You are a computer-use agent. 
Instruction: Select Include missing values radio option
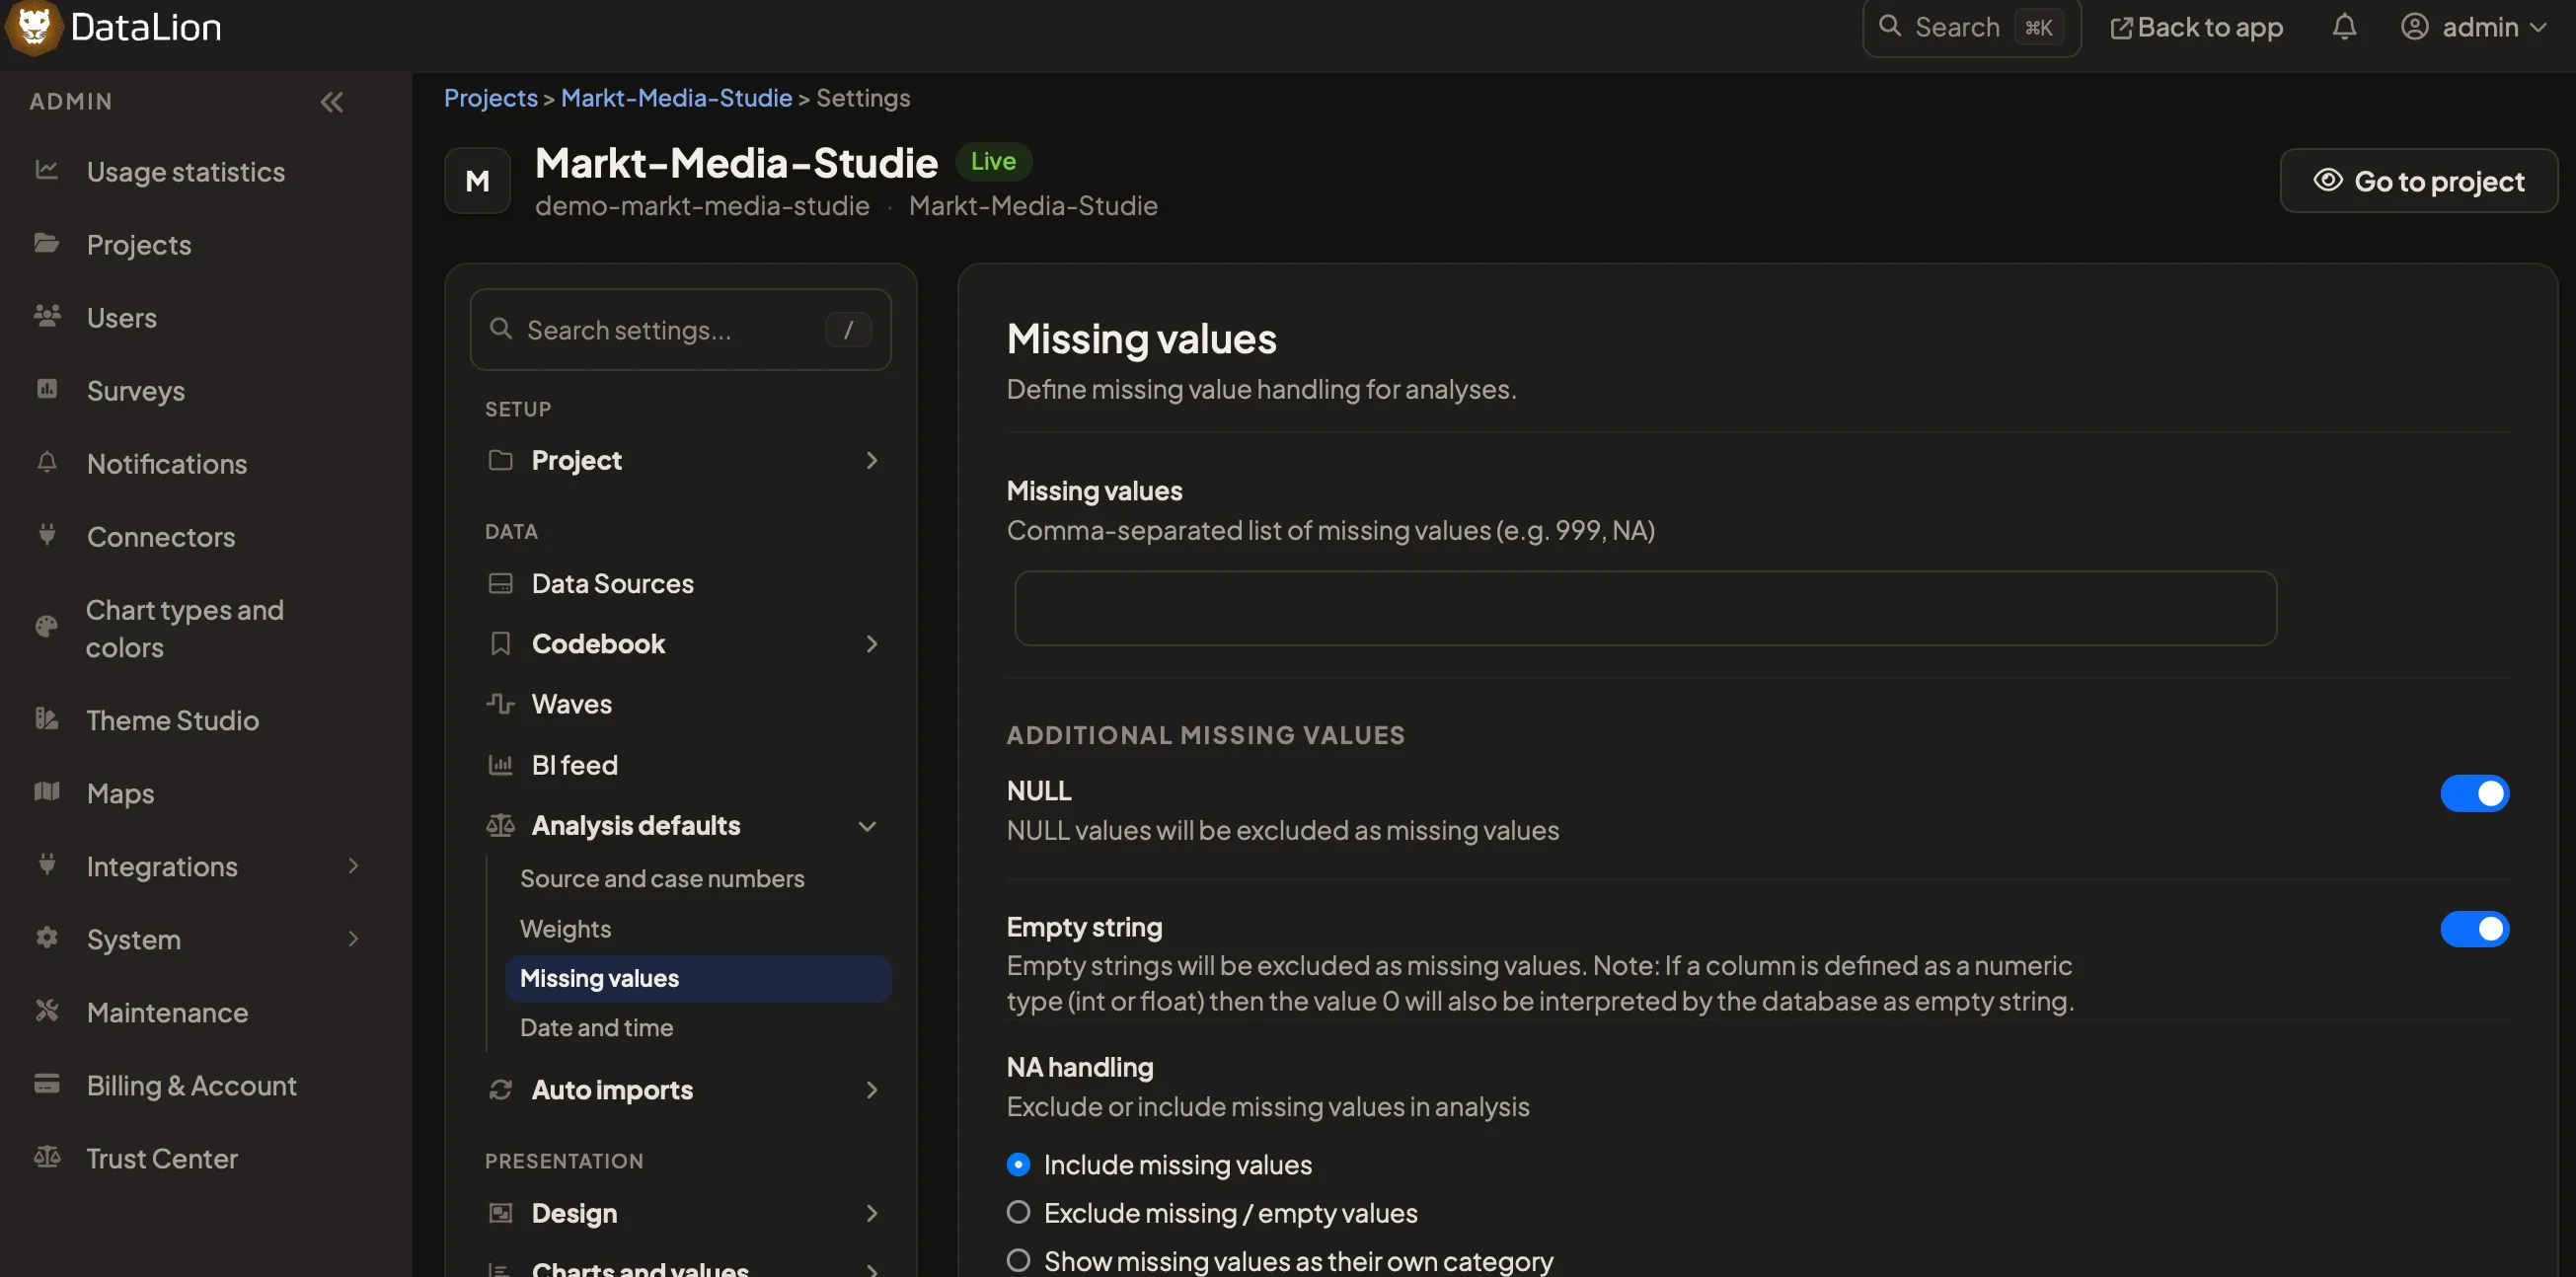[1018, 1165]
